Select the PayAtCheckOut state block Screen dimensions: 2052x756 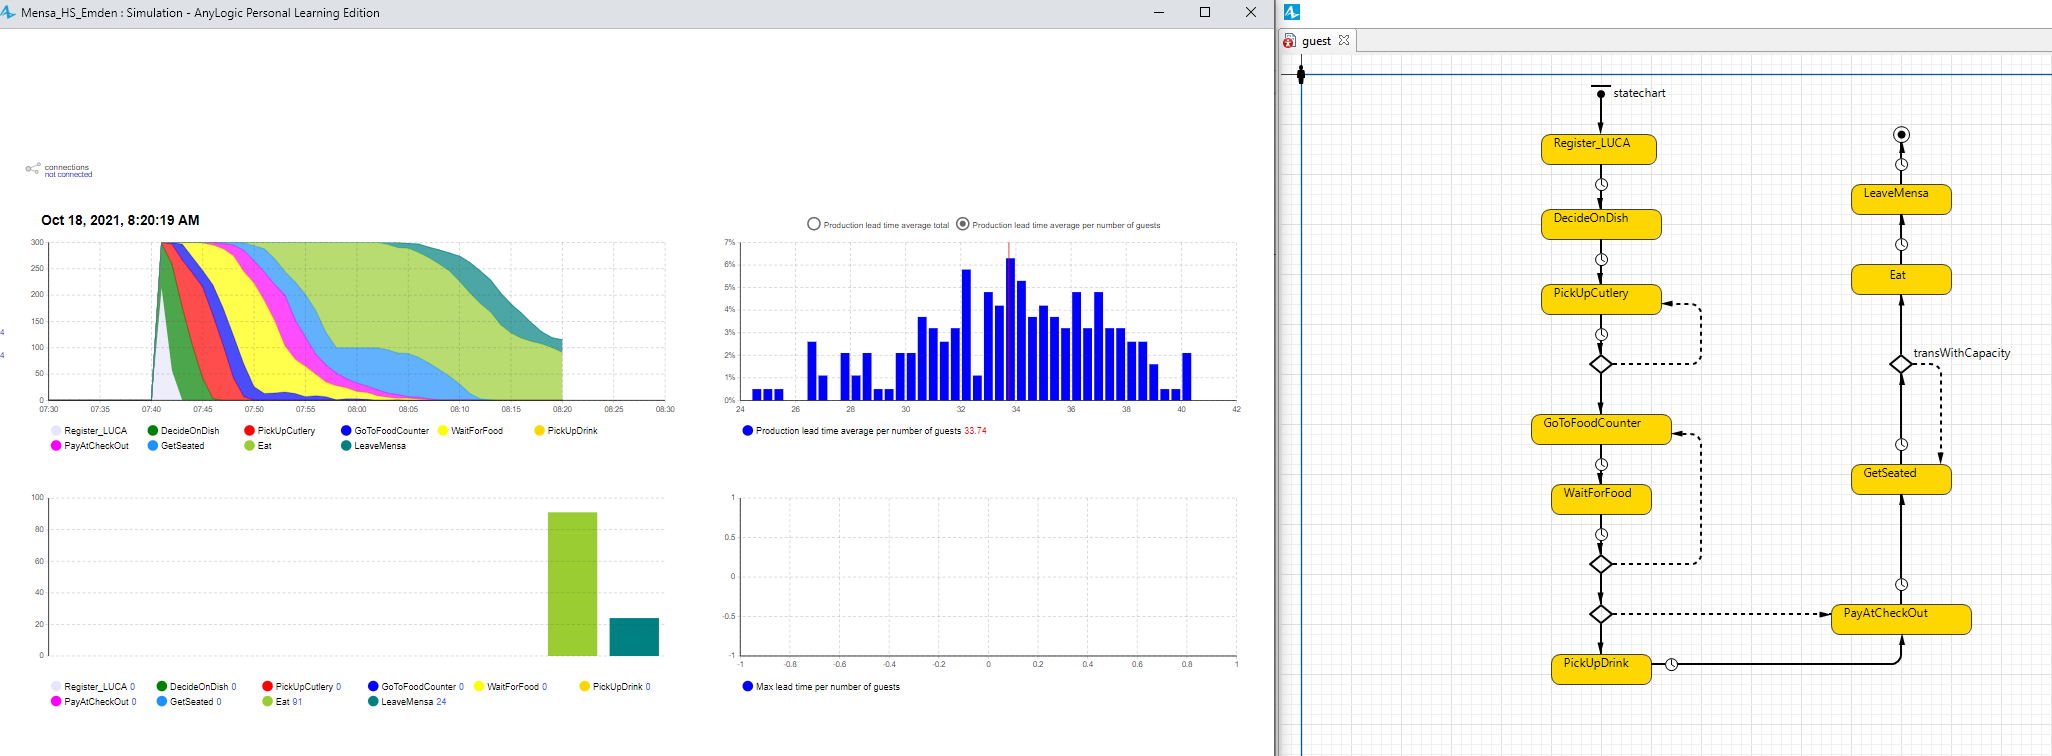1900,619
